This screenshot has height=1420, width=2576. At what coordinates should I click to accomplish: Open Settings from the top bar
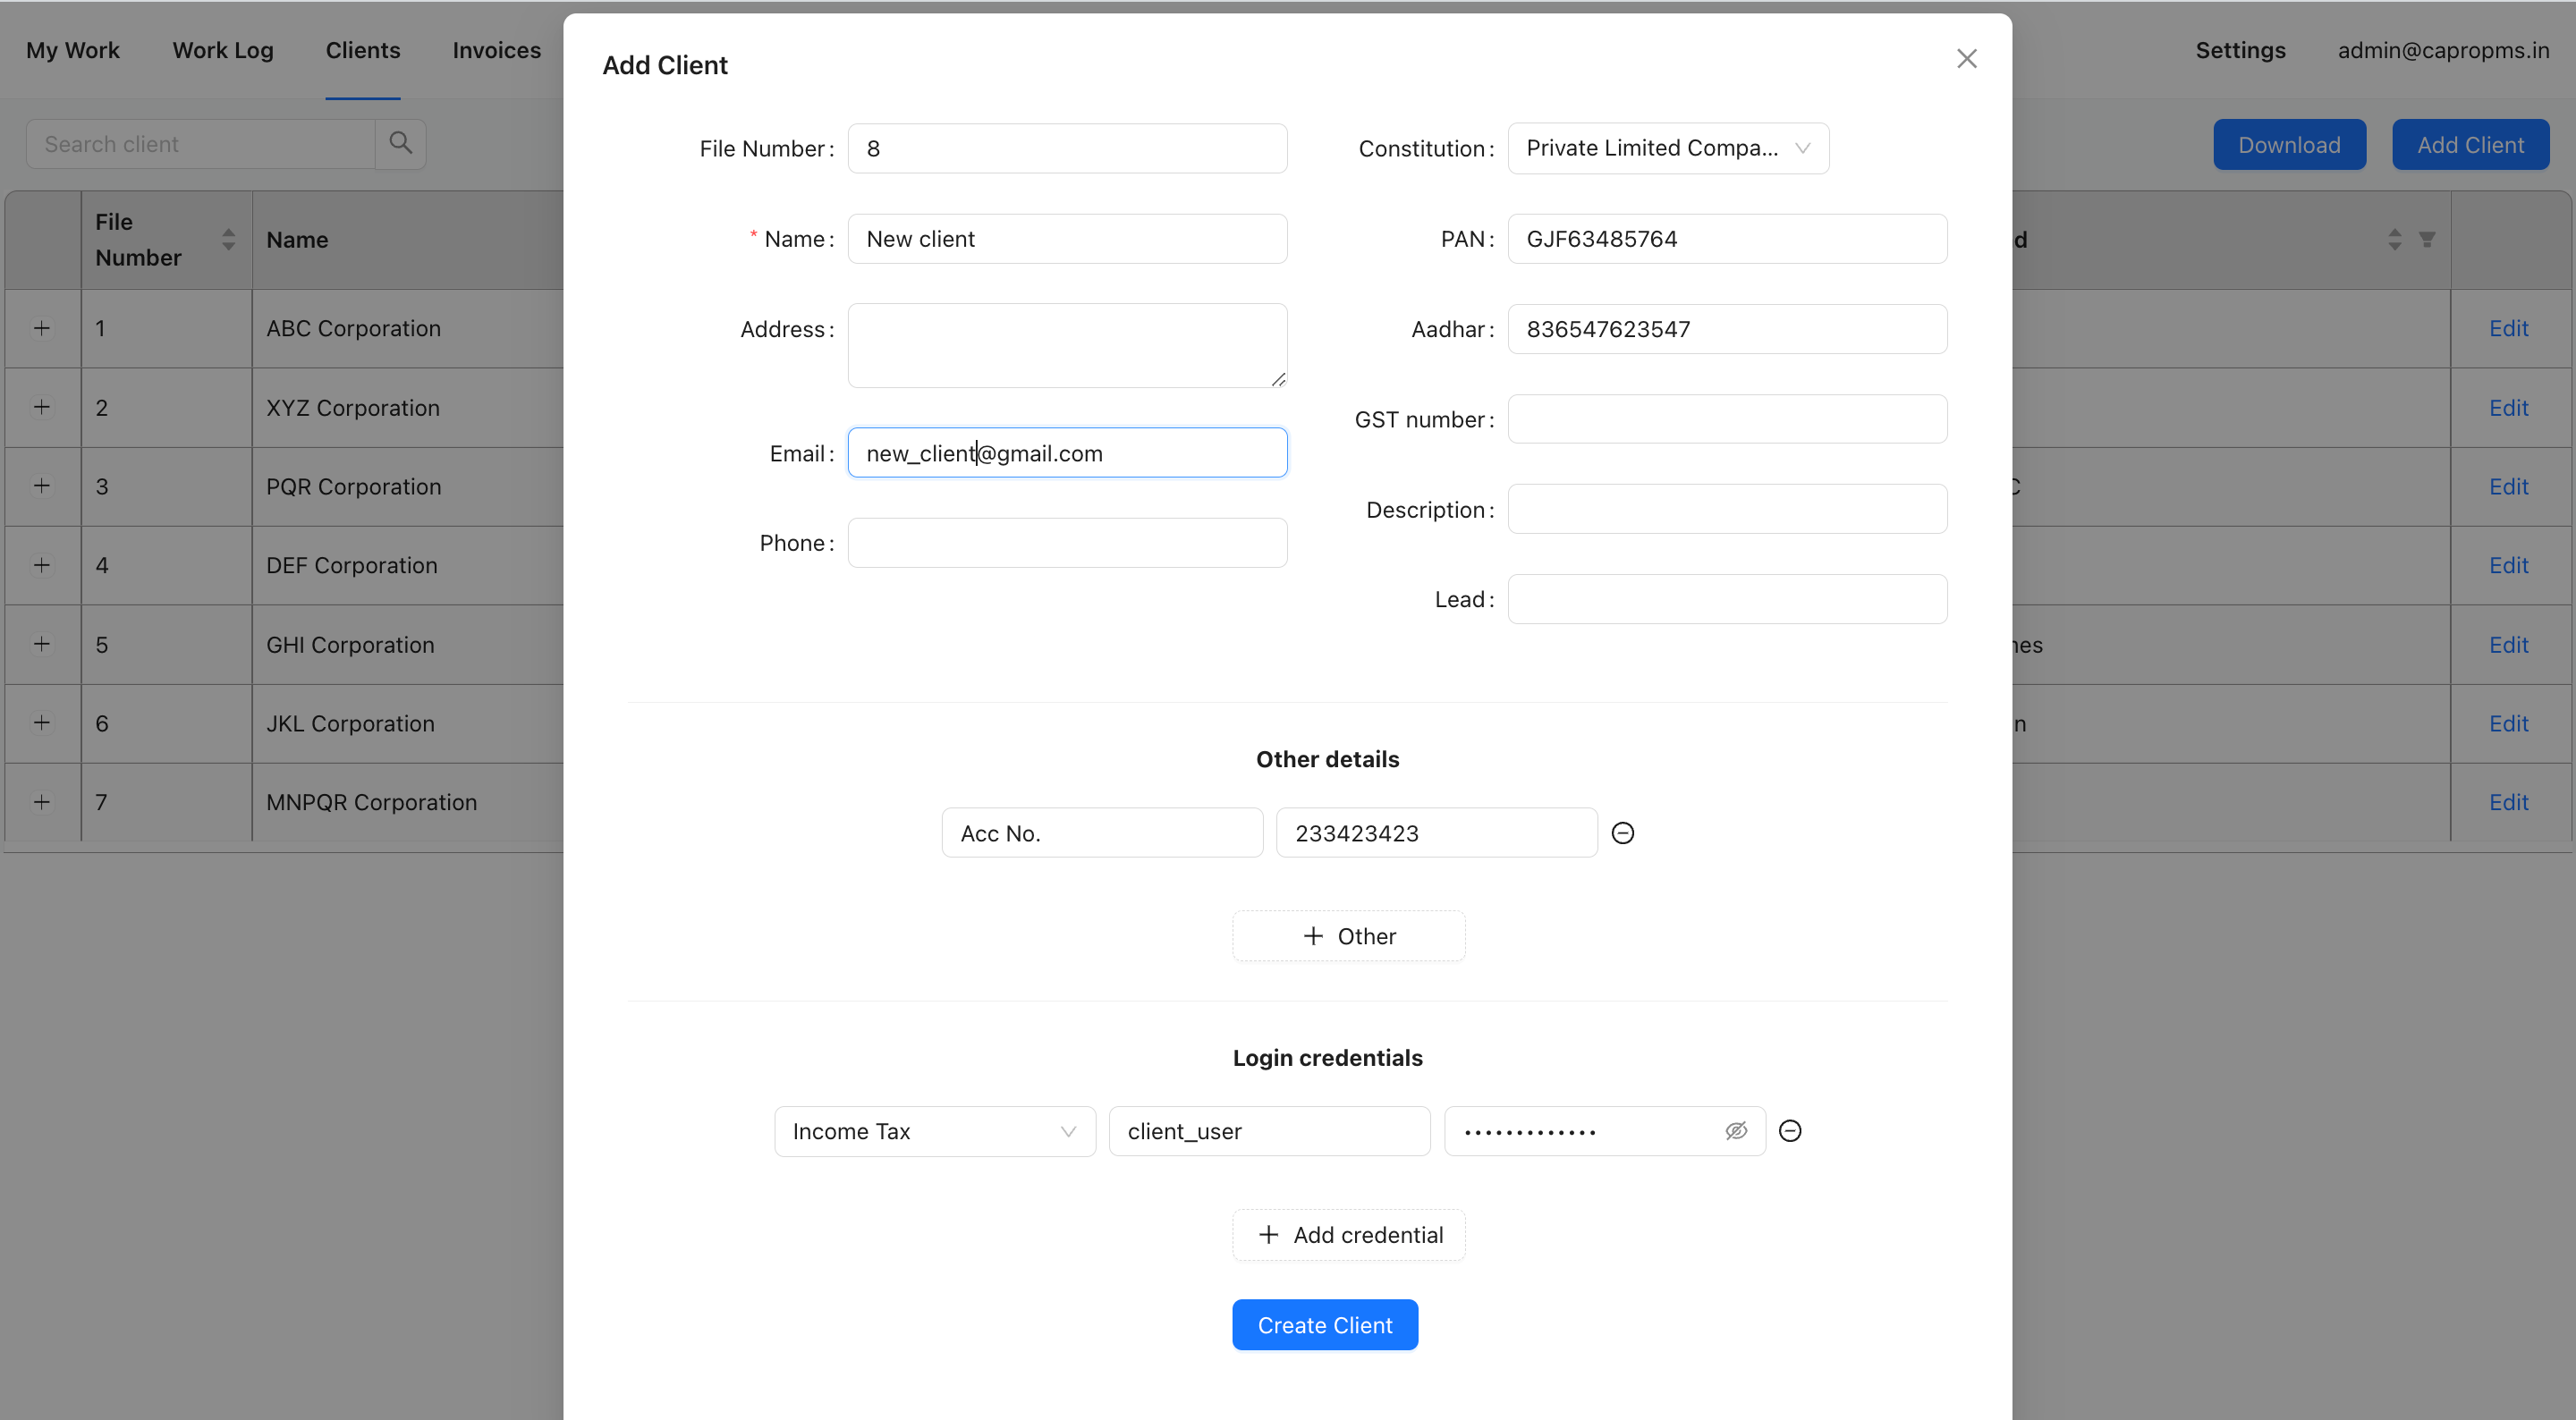click(2239, 49)
